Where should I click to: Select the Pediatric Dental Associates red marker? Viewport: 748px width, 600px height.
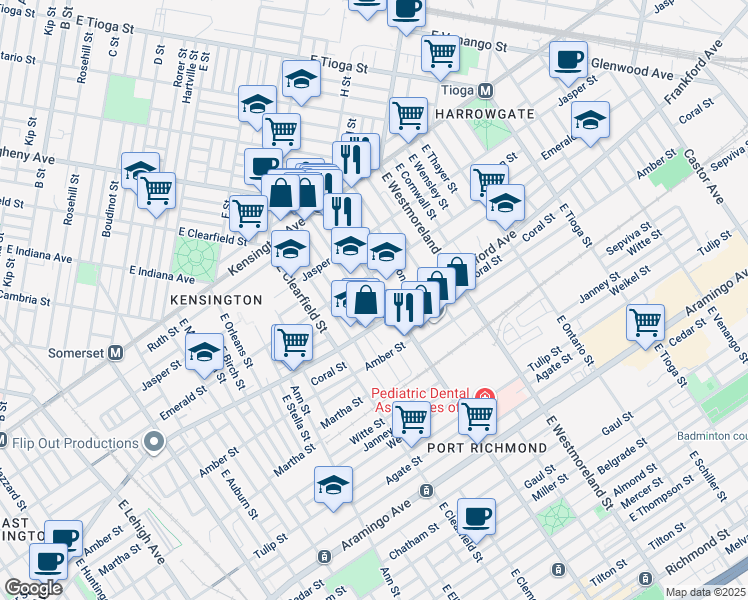pyautogui.click(x=486, y=395)
